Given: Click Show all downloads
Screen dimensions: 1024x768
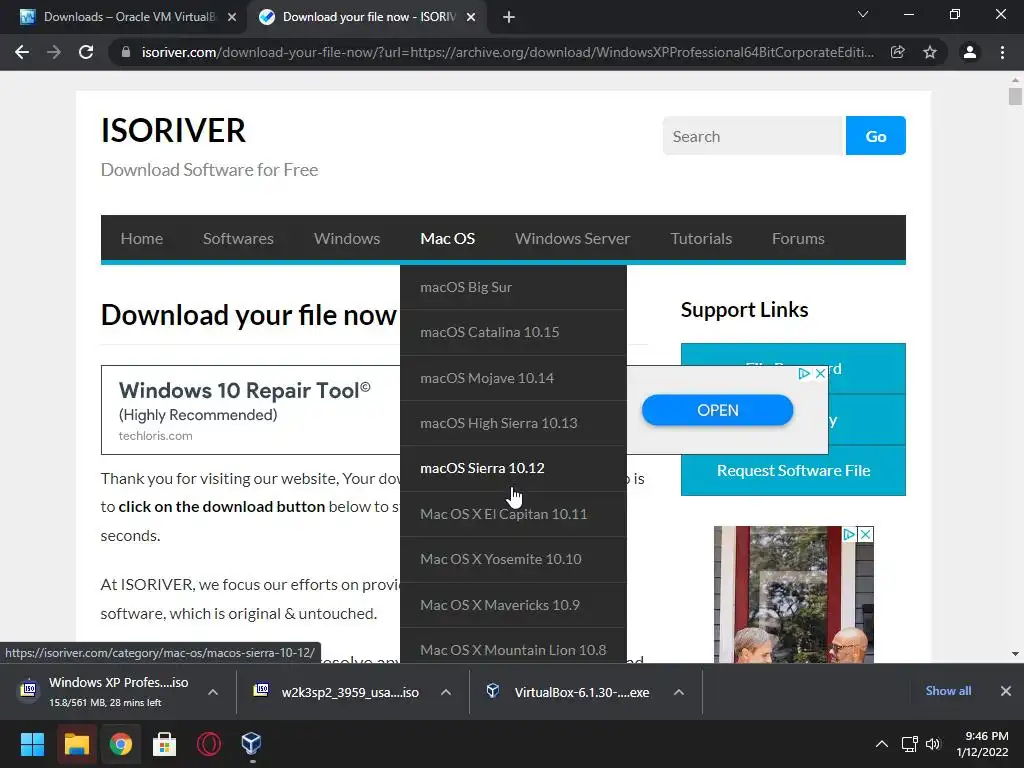Looking at the screenshot, I should [948, 691].
